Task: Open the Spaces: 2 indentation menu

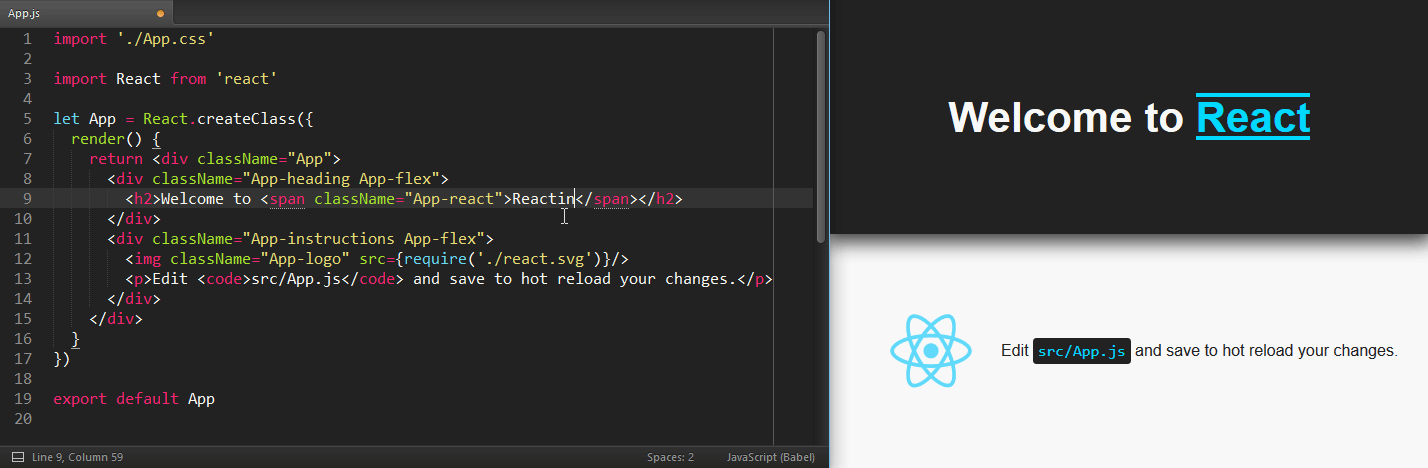Action: click(x=670, y=457)
